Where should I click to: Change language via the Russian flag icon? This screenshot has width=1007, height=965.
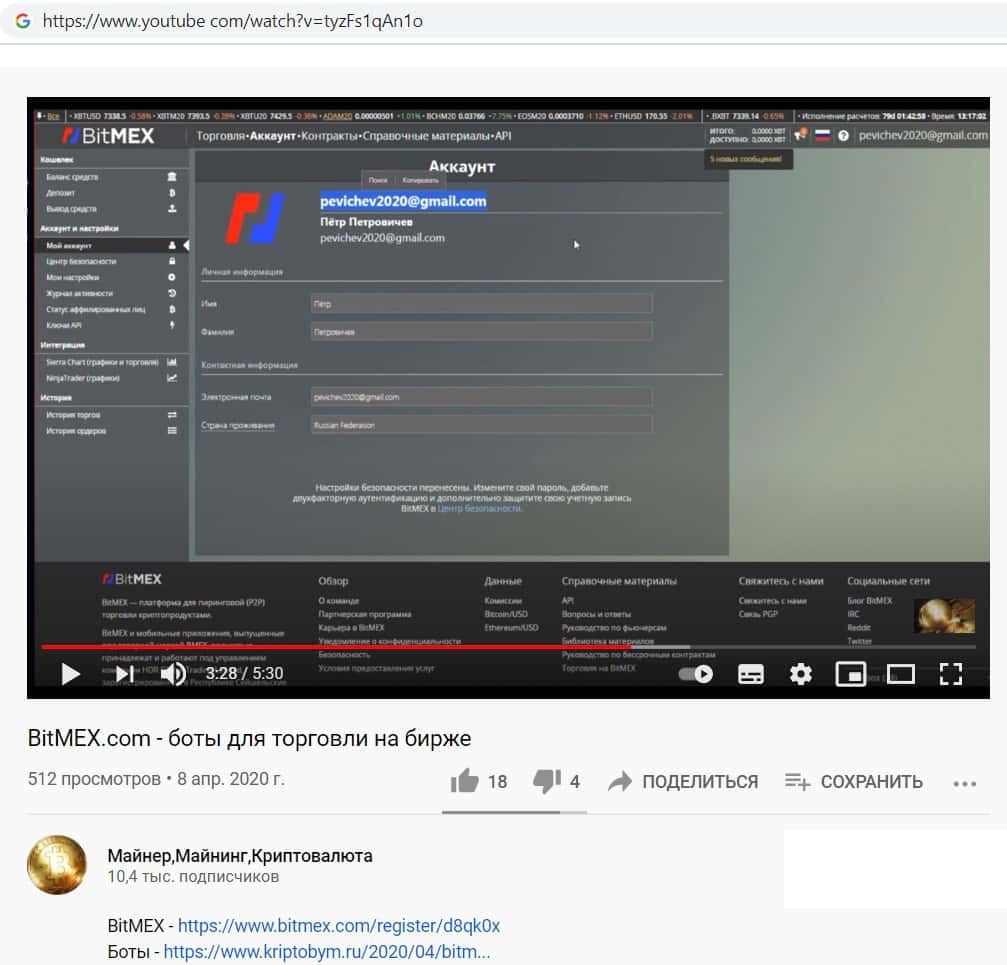pyautogui.click(x=822, y=135)
